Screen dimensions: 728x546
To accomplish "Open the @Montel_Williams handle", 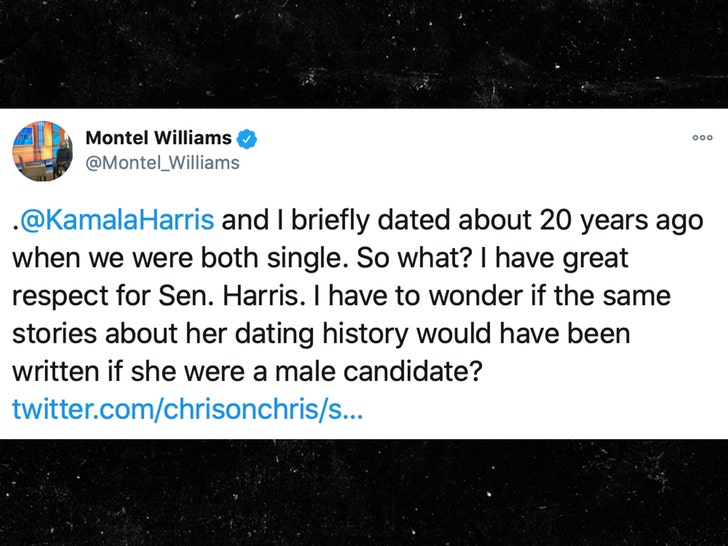I will [x=162, y=163].
